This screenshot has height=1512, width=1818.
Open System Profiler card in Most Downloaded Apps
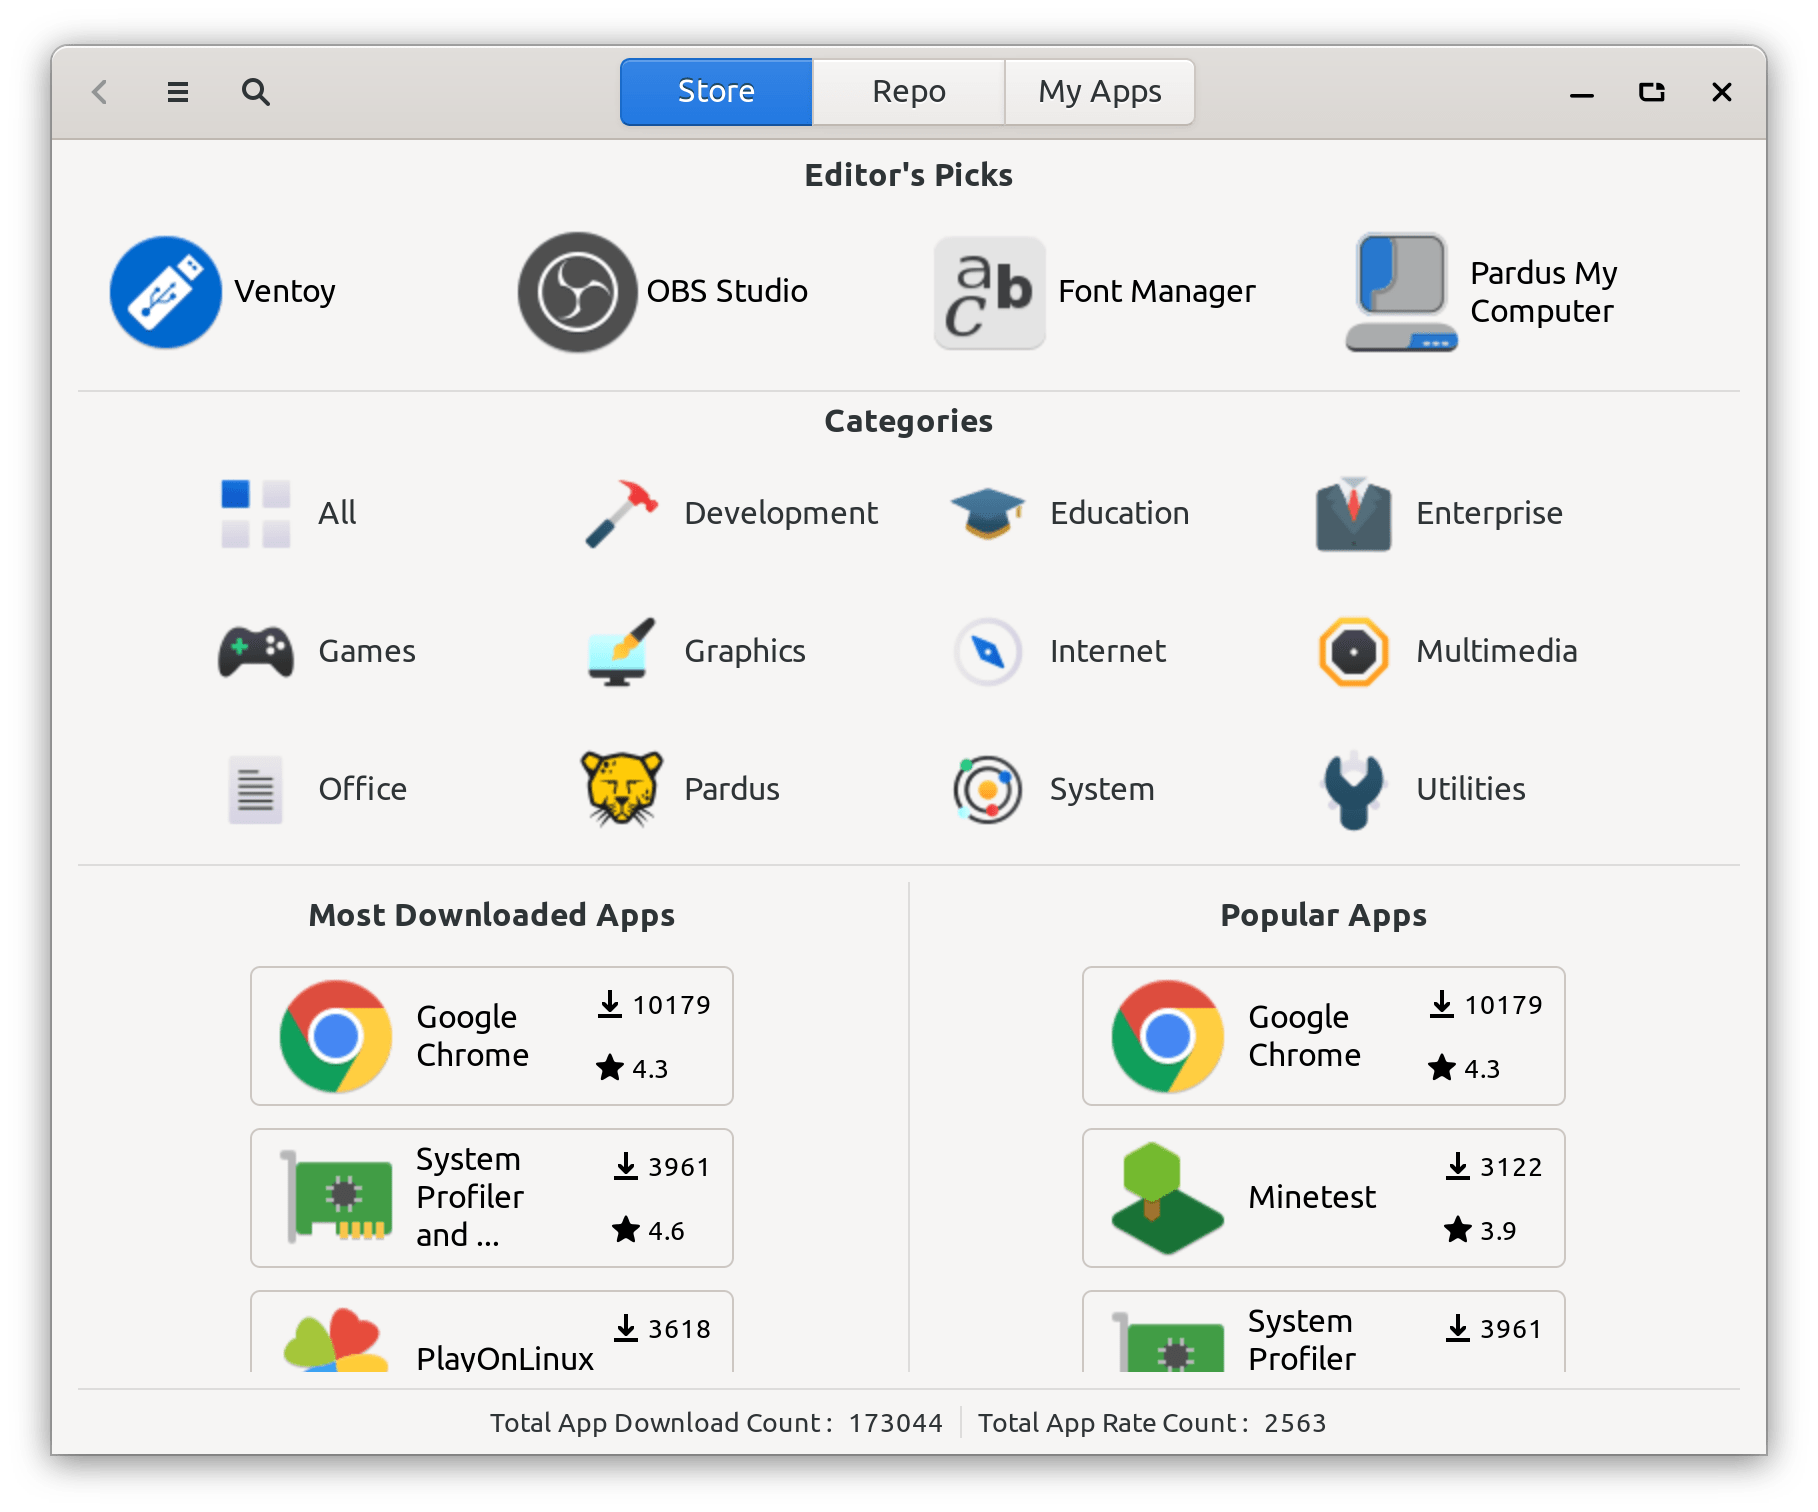pos(492,1198)
